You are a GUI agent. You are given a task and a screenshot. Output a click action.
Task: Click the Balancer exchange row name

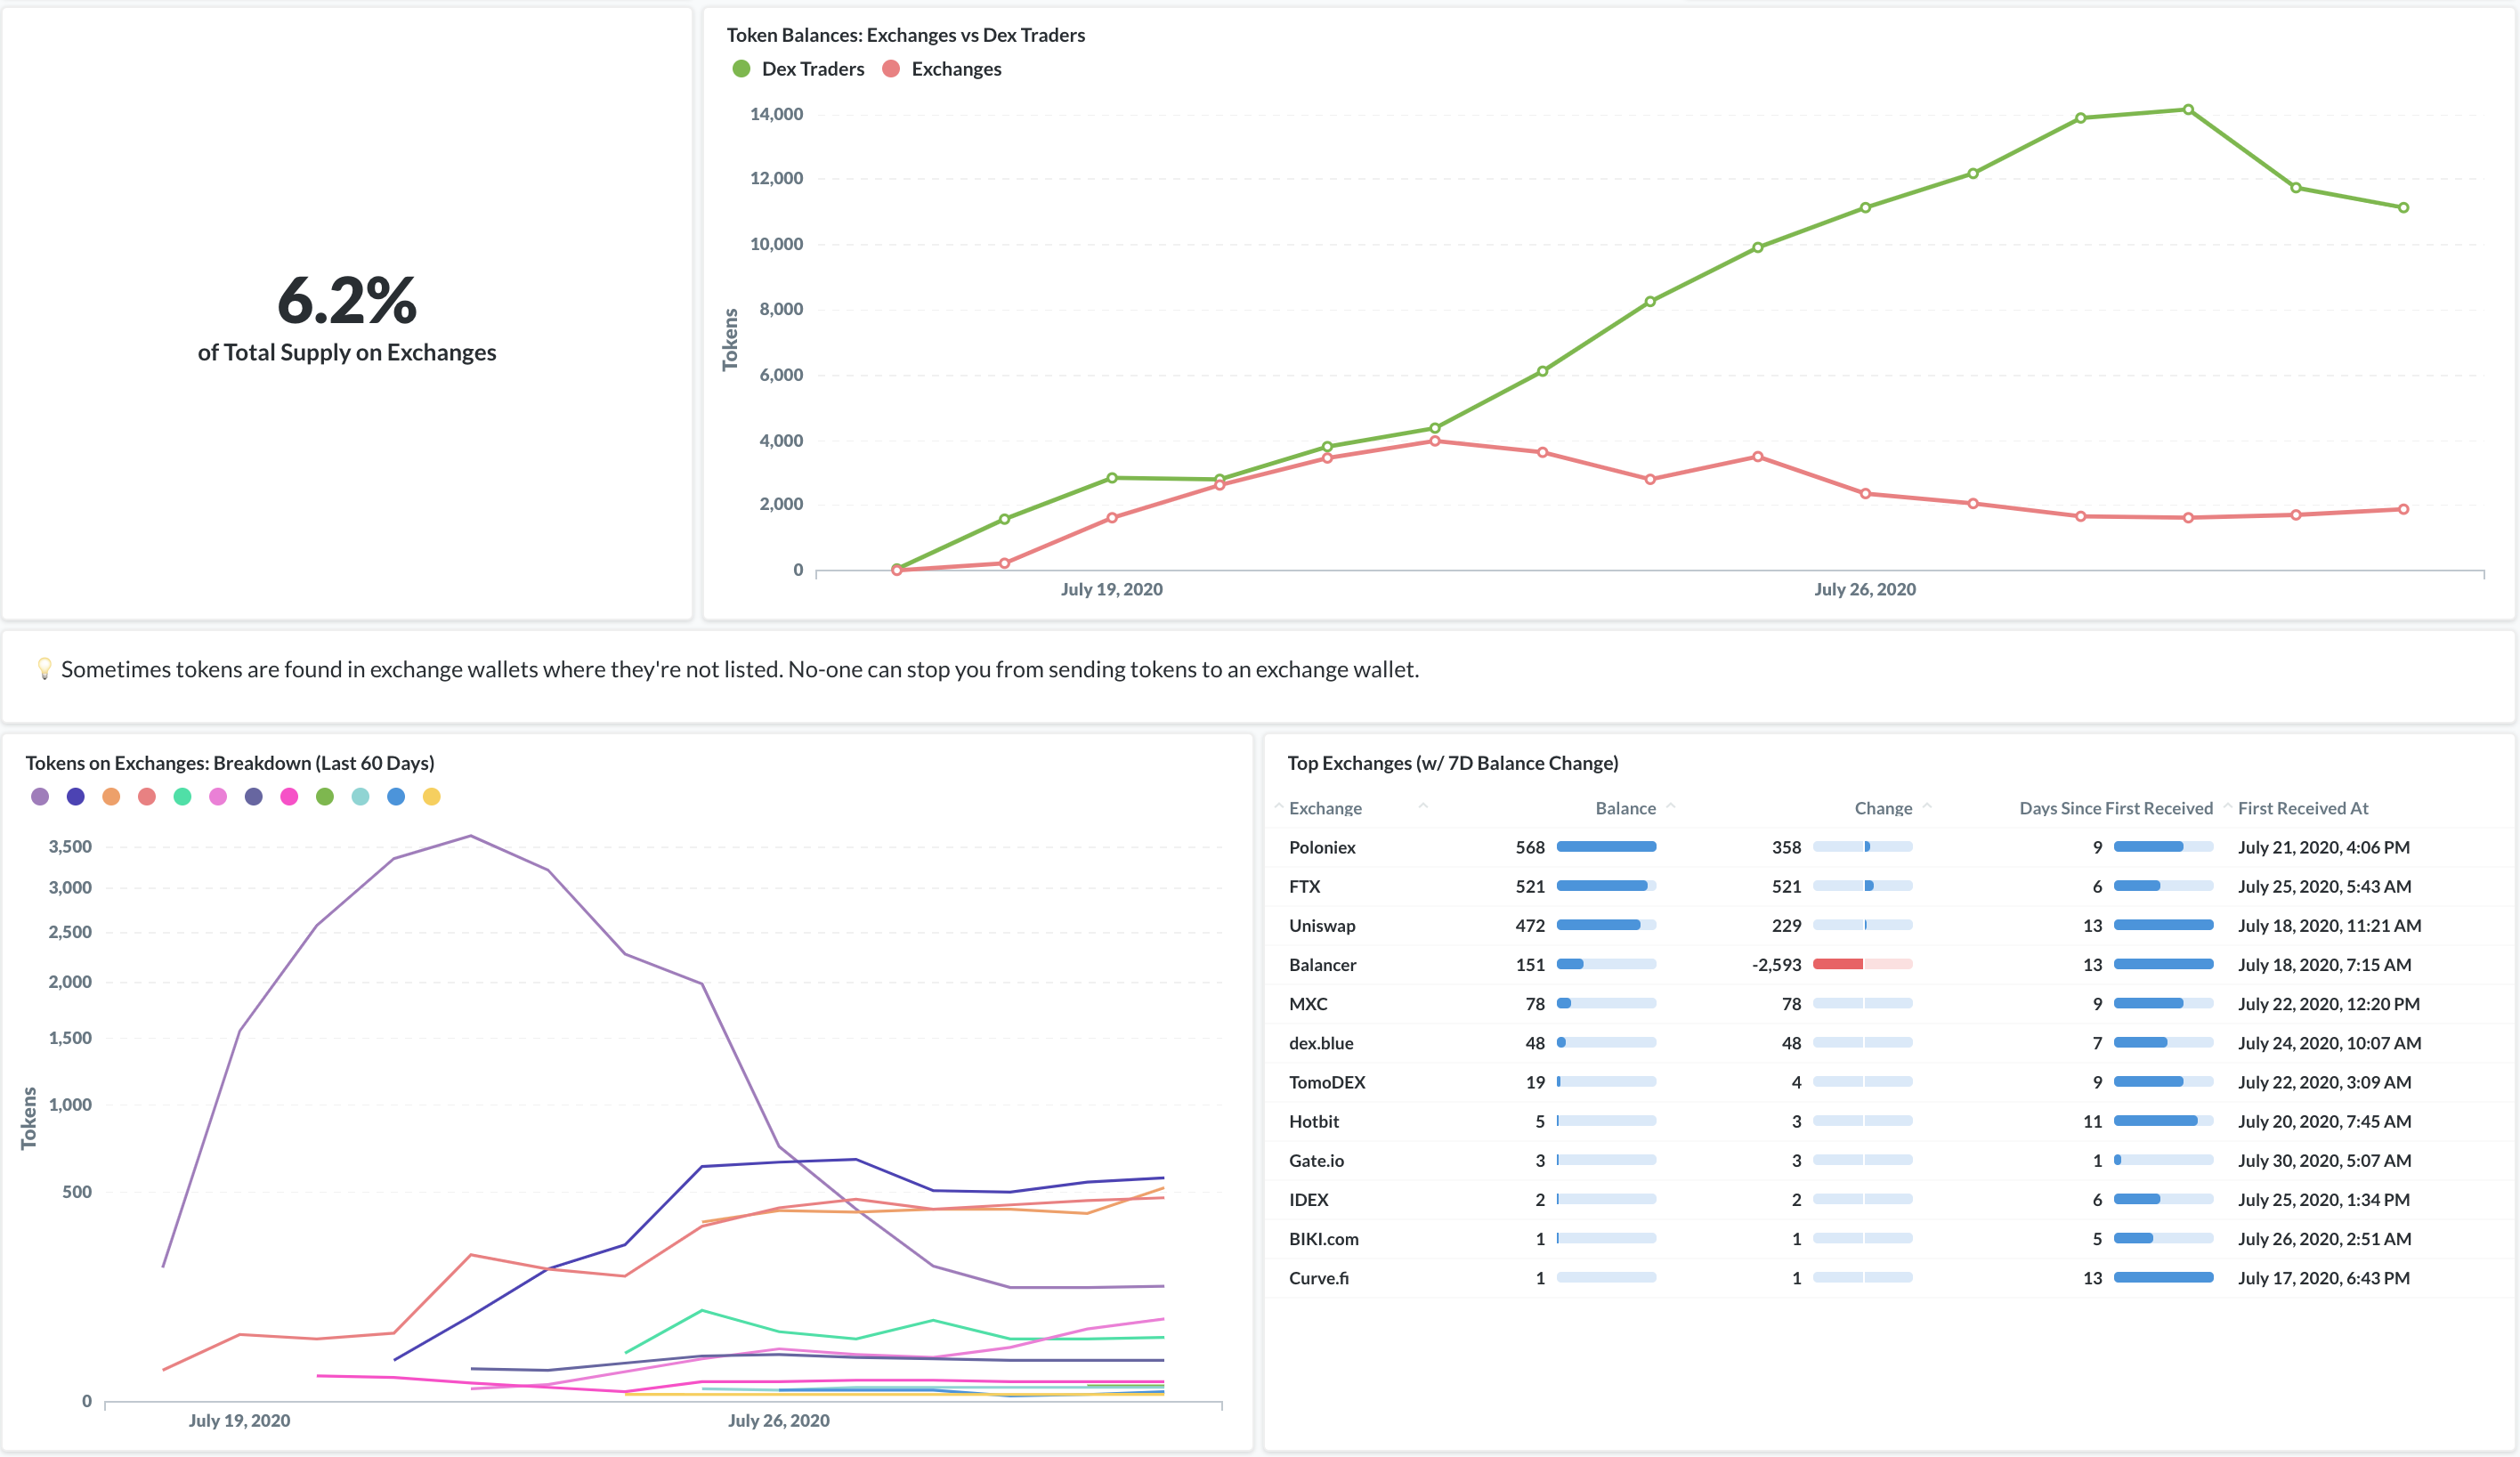coord(1322,965)
